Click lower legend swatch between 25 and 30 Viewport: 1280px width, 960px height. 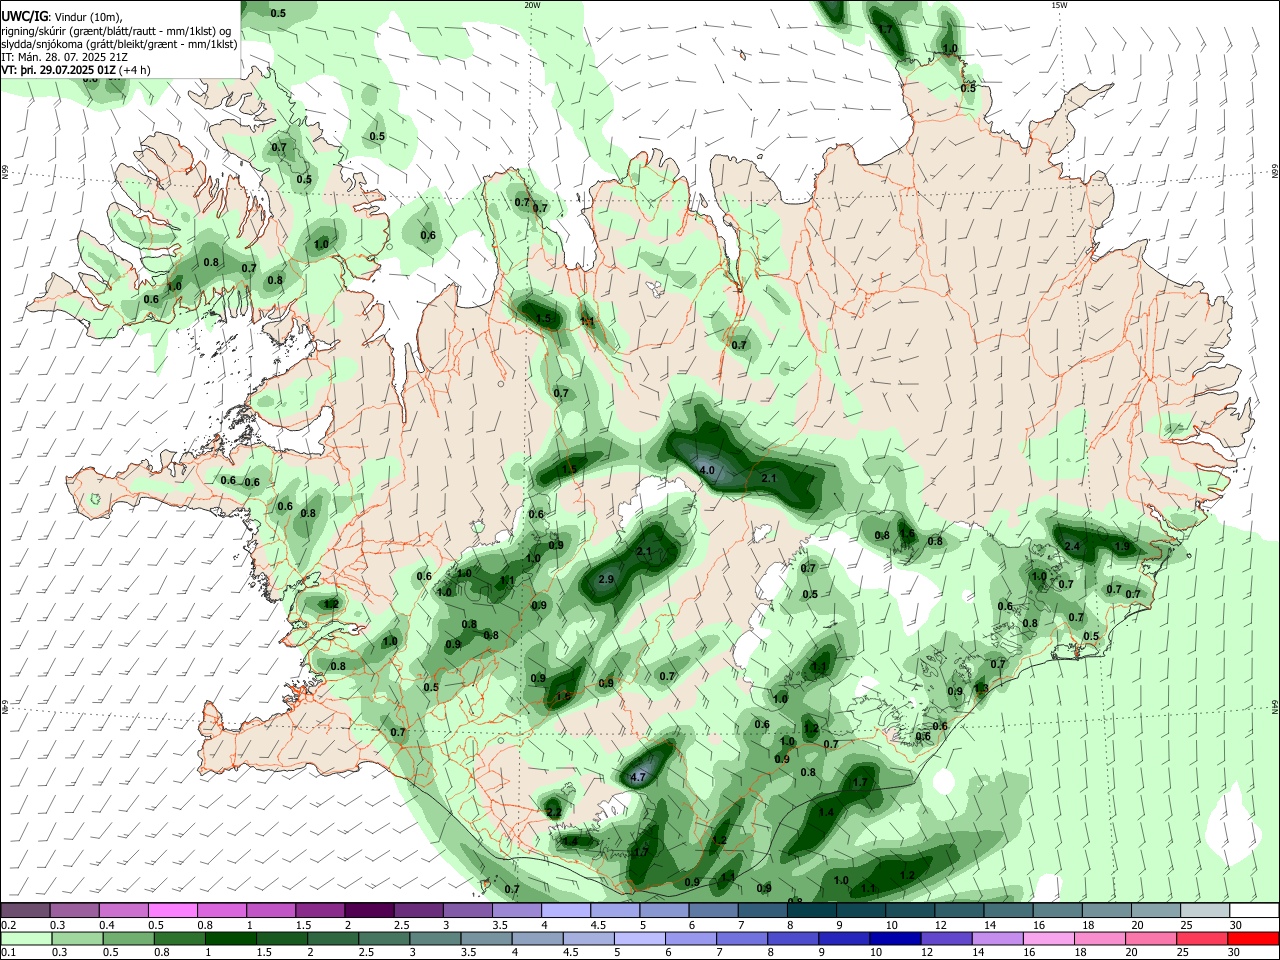point(1202,938)
